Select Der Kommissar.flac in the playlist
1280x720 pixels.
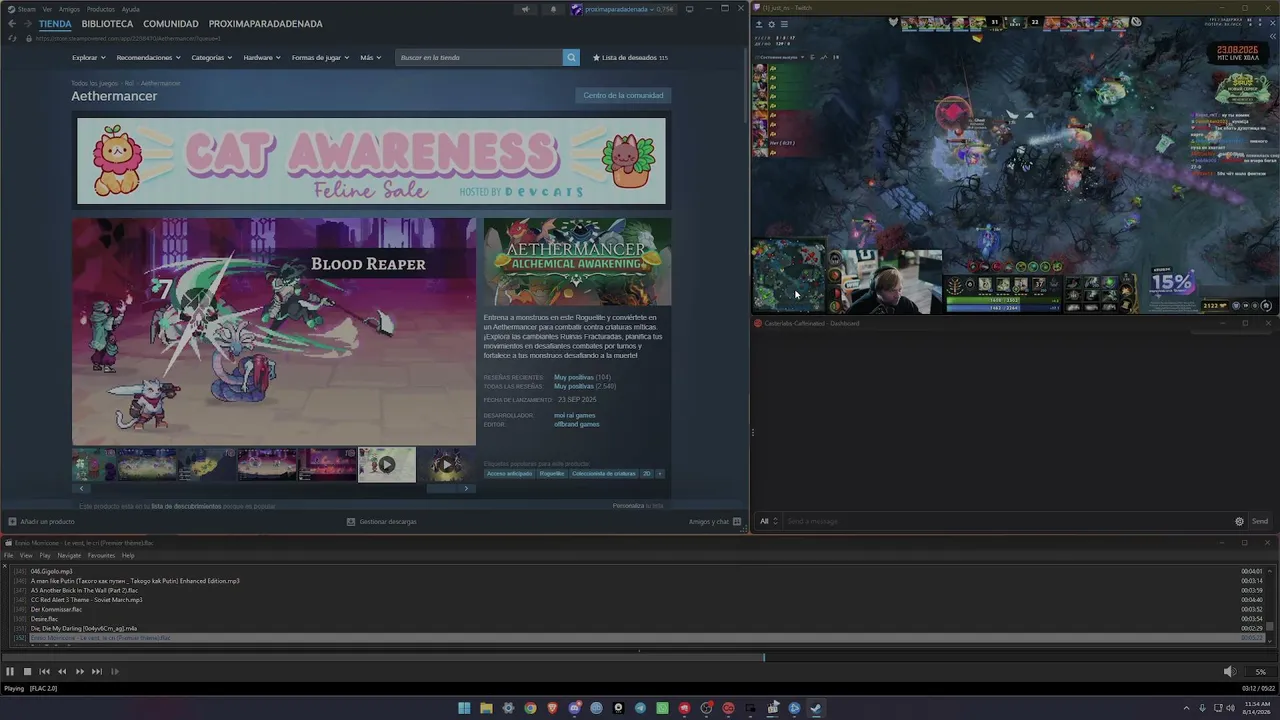tap(56, 609)
